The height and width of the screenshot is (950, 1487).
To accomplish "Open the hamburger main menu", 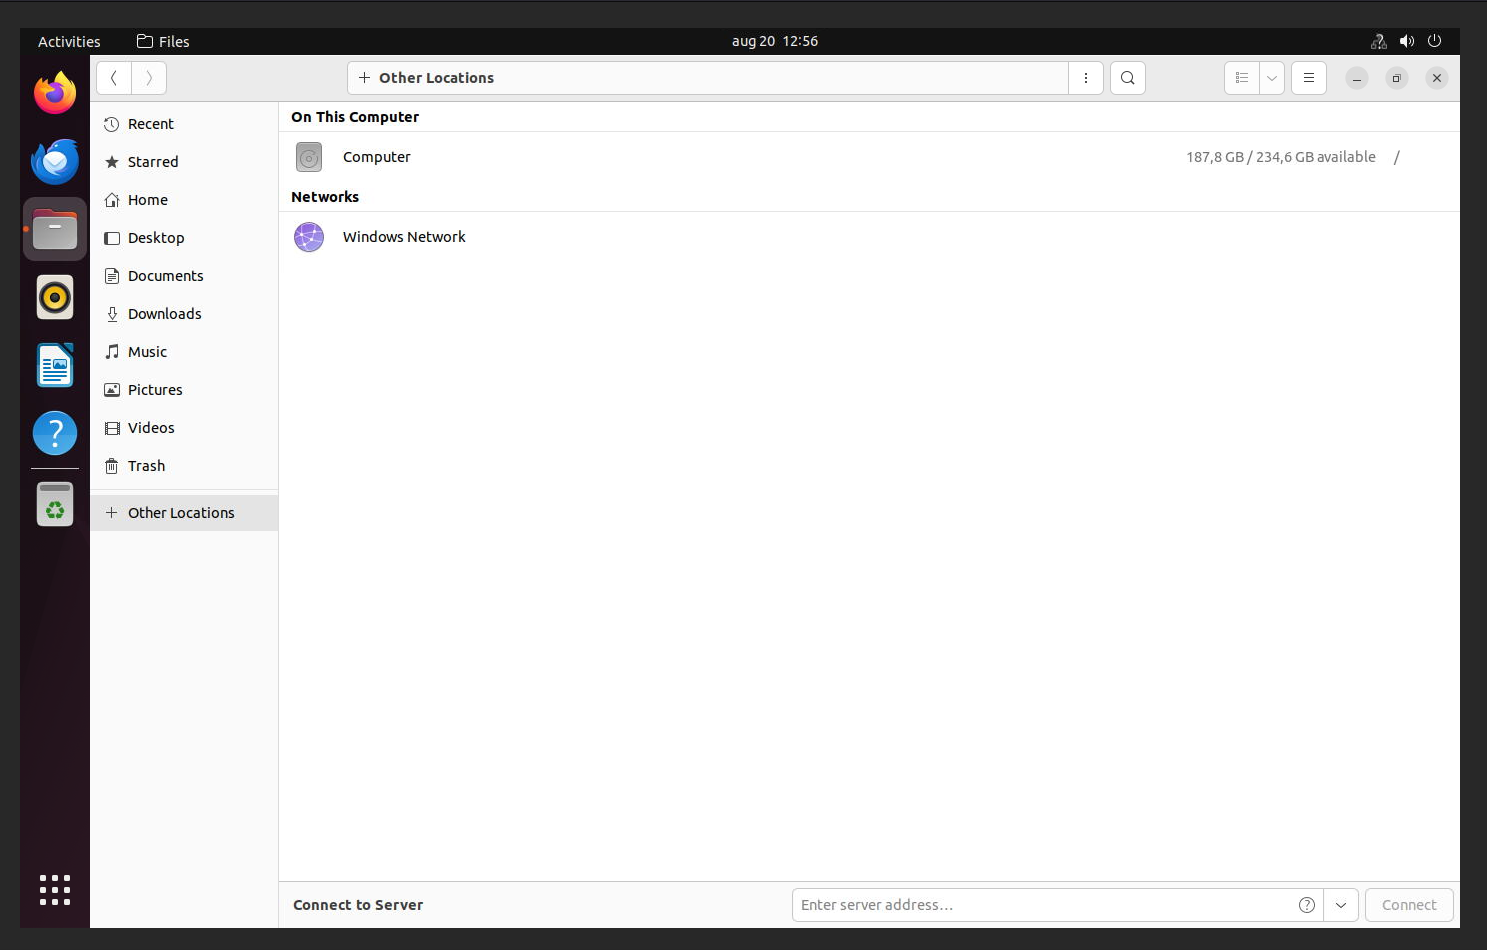I will point(1309,78).
